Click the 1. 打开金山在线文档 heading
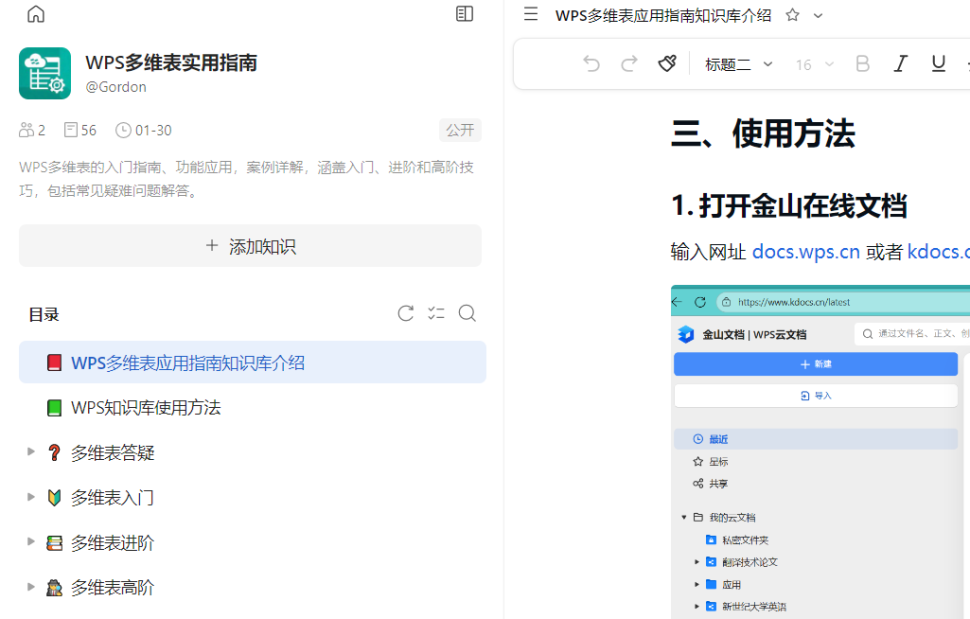The image size is (970, 619). 789,206
